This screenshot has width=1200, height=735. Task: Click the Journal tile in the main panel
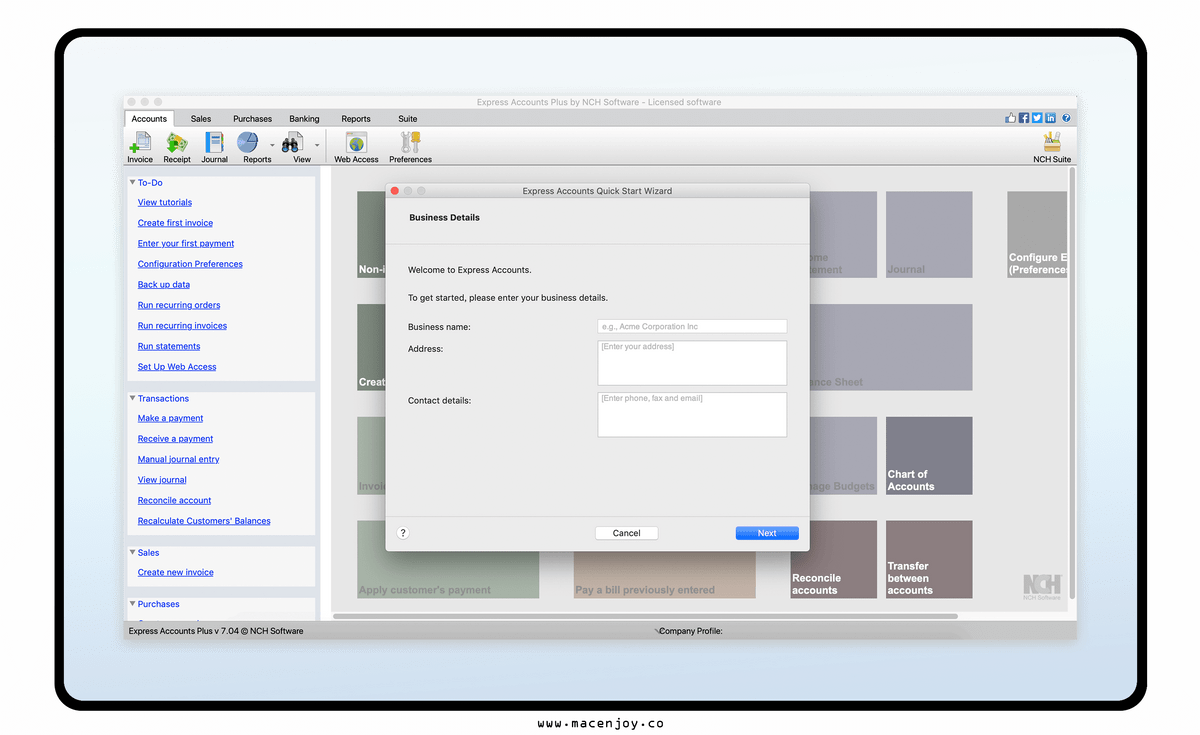[x=929, y=234]
